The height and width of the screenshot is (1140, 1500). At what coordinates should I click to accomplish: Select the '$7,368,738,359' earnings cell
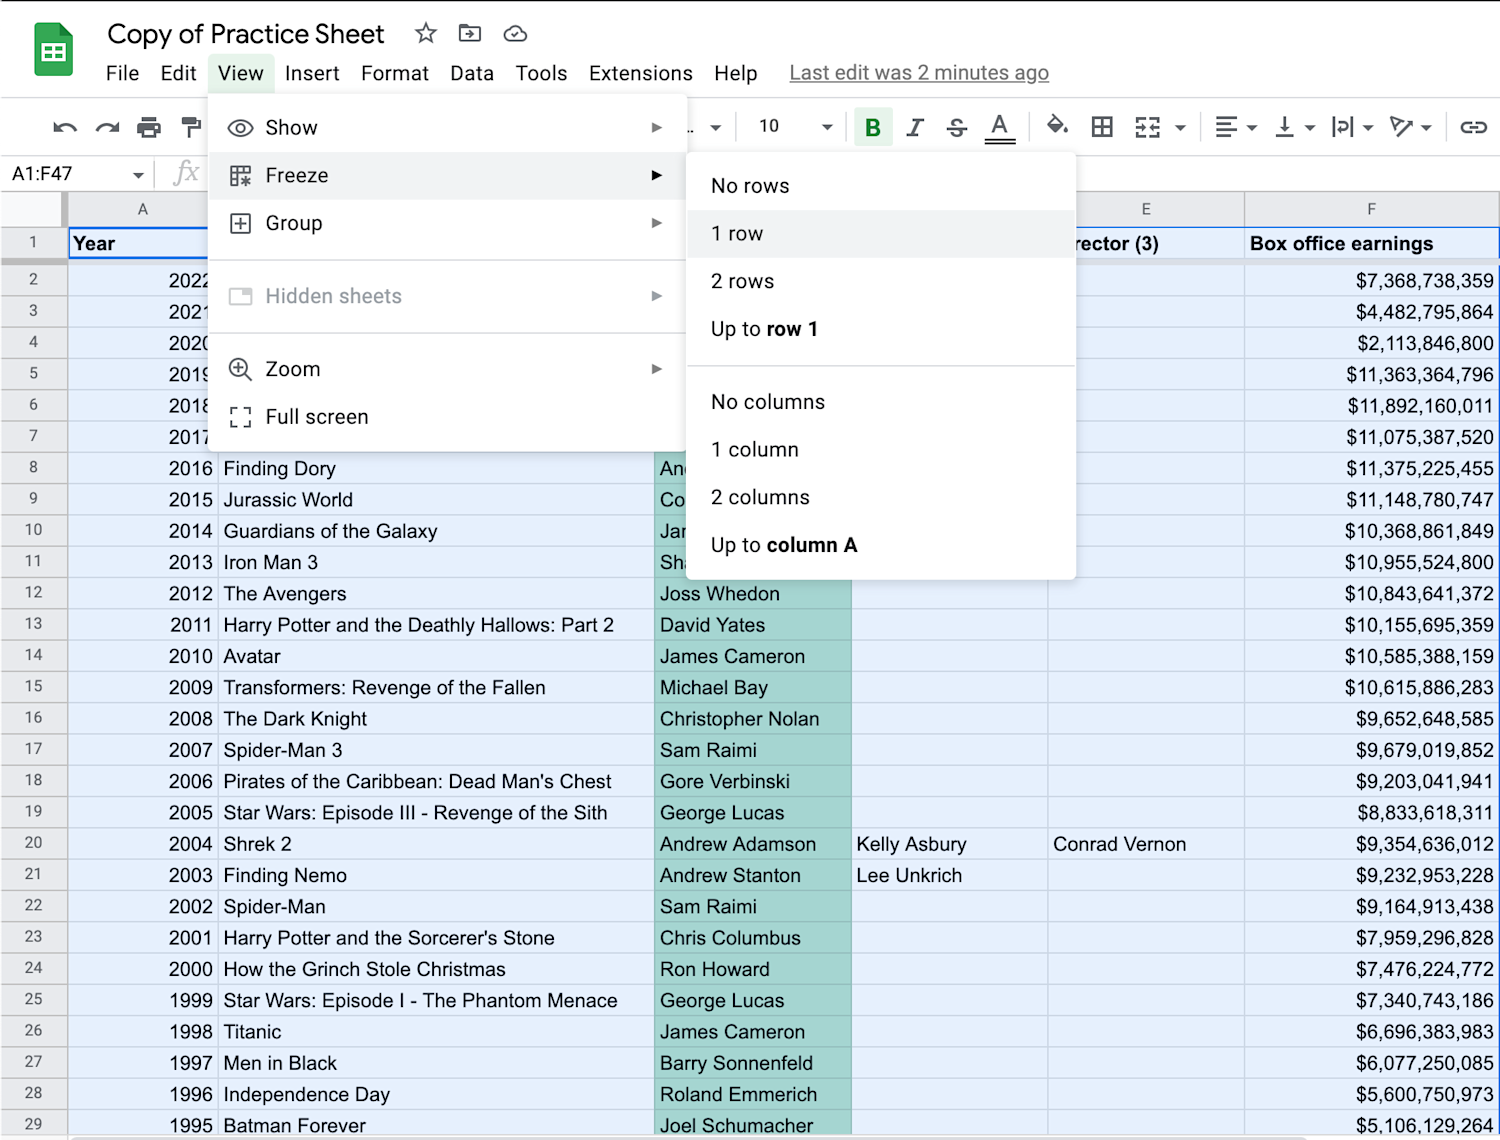(1371, 281)
